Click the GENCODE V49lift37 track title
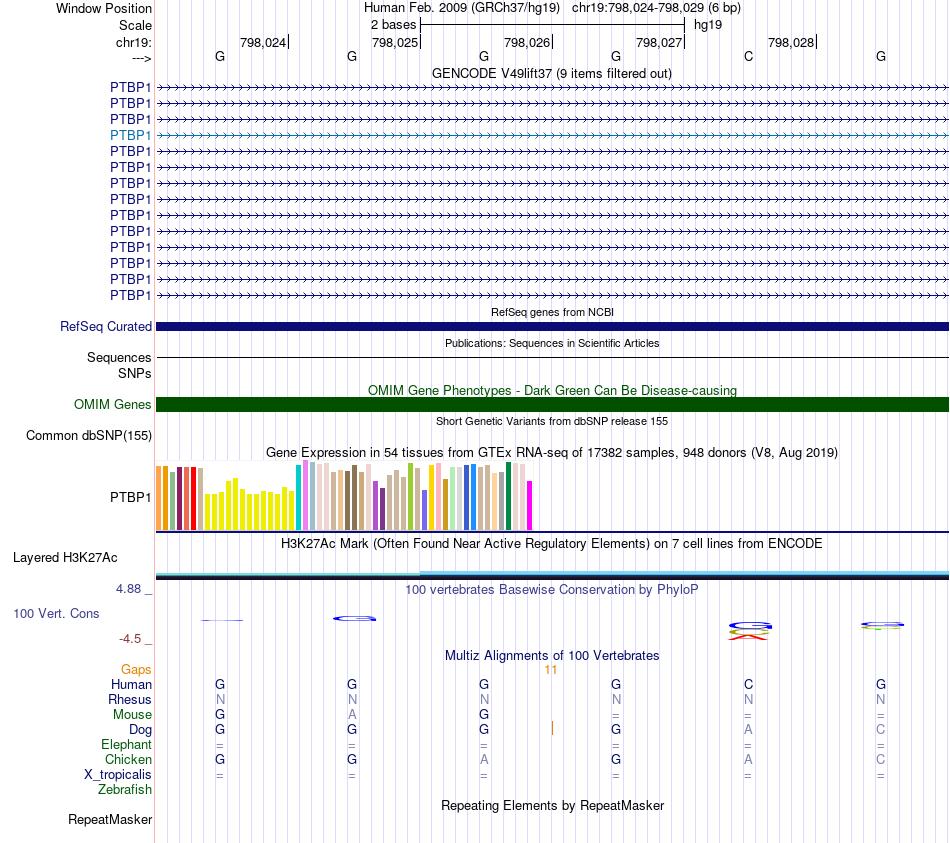The width and height of the screenshot is (950, 843). (x=552, y=73)
